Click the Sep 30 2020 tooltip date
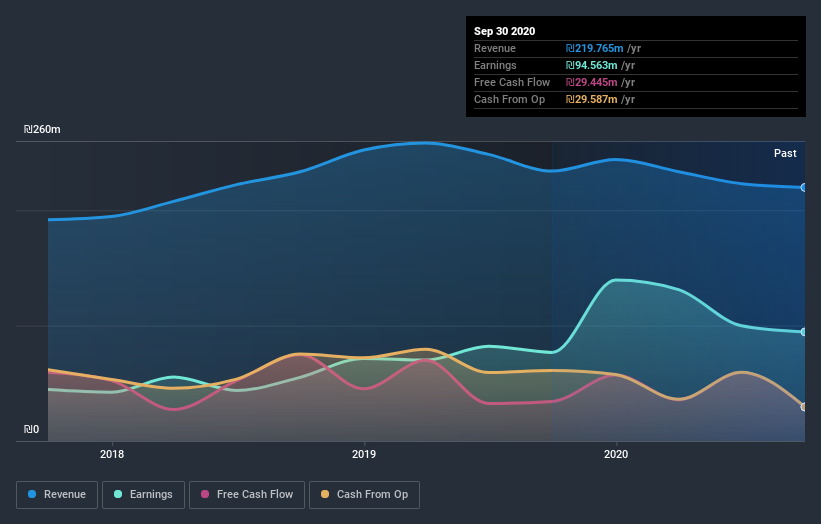The image size is (821, 524). pyautogui.click(x=505, y=31)
